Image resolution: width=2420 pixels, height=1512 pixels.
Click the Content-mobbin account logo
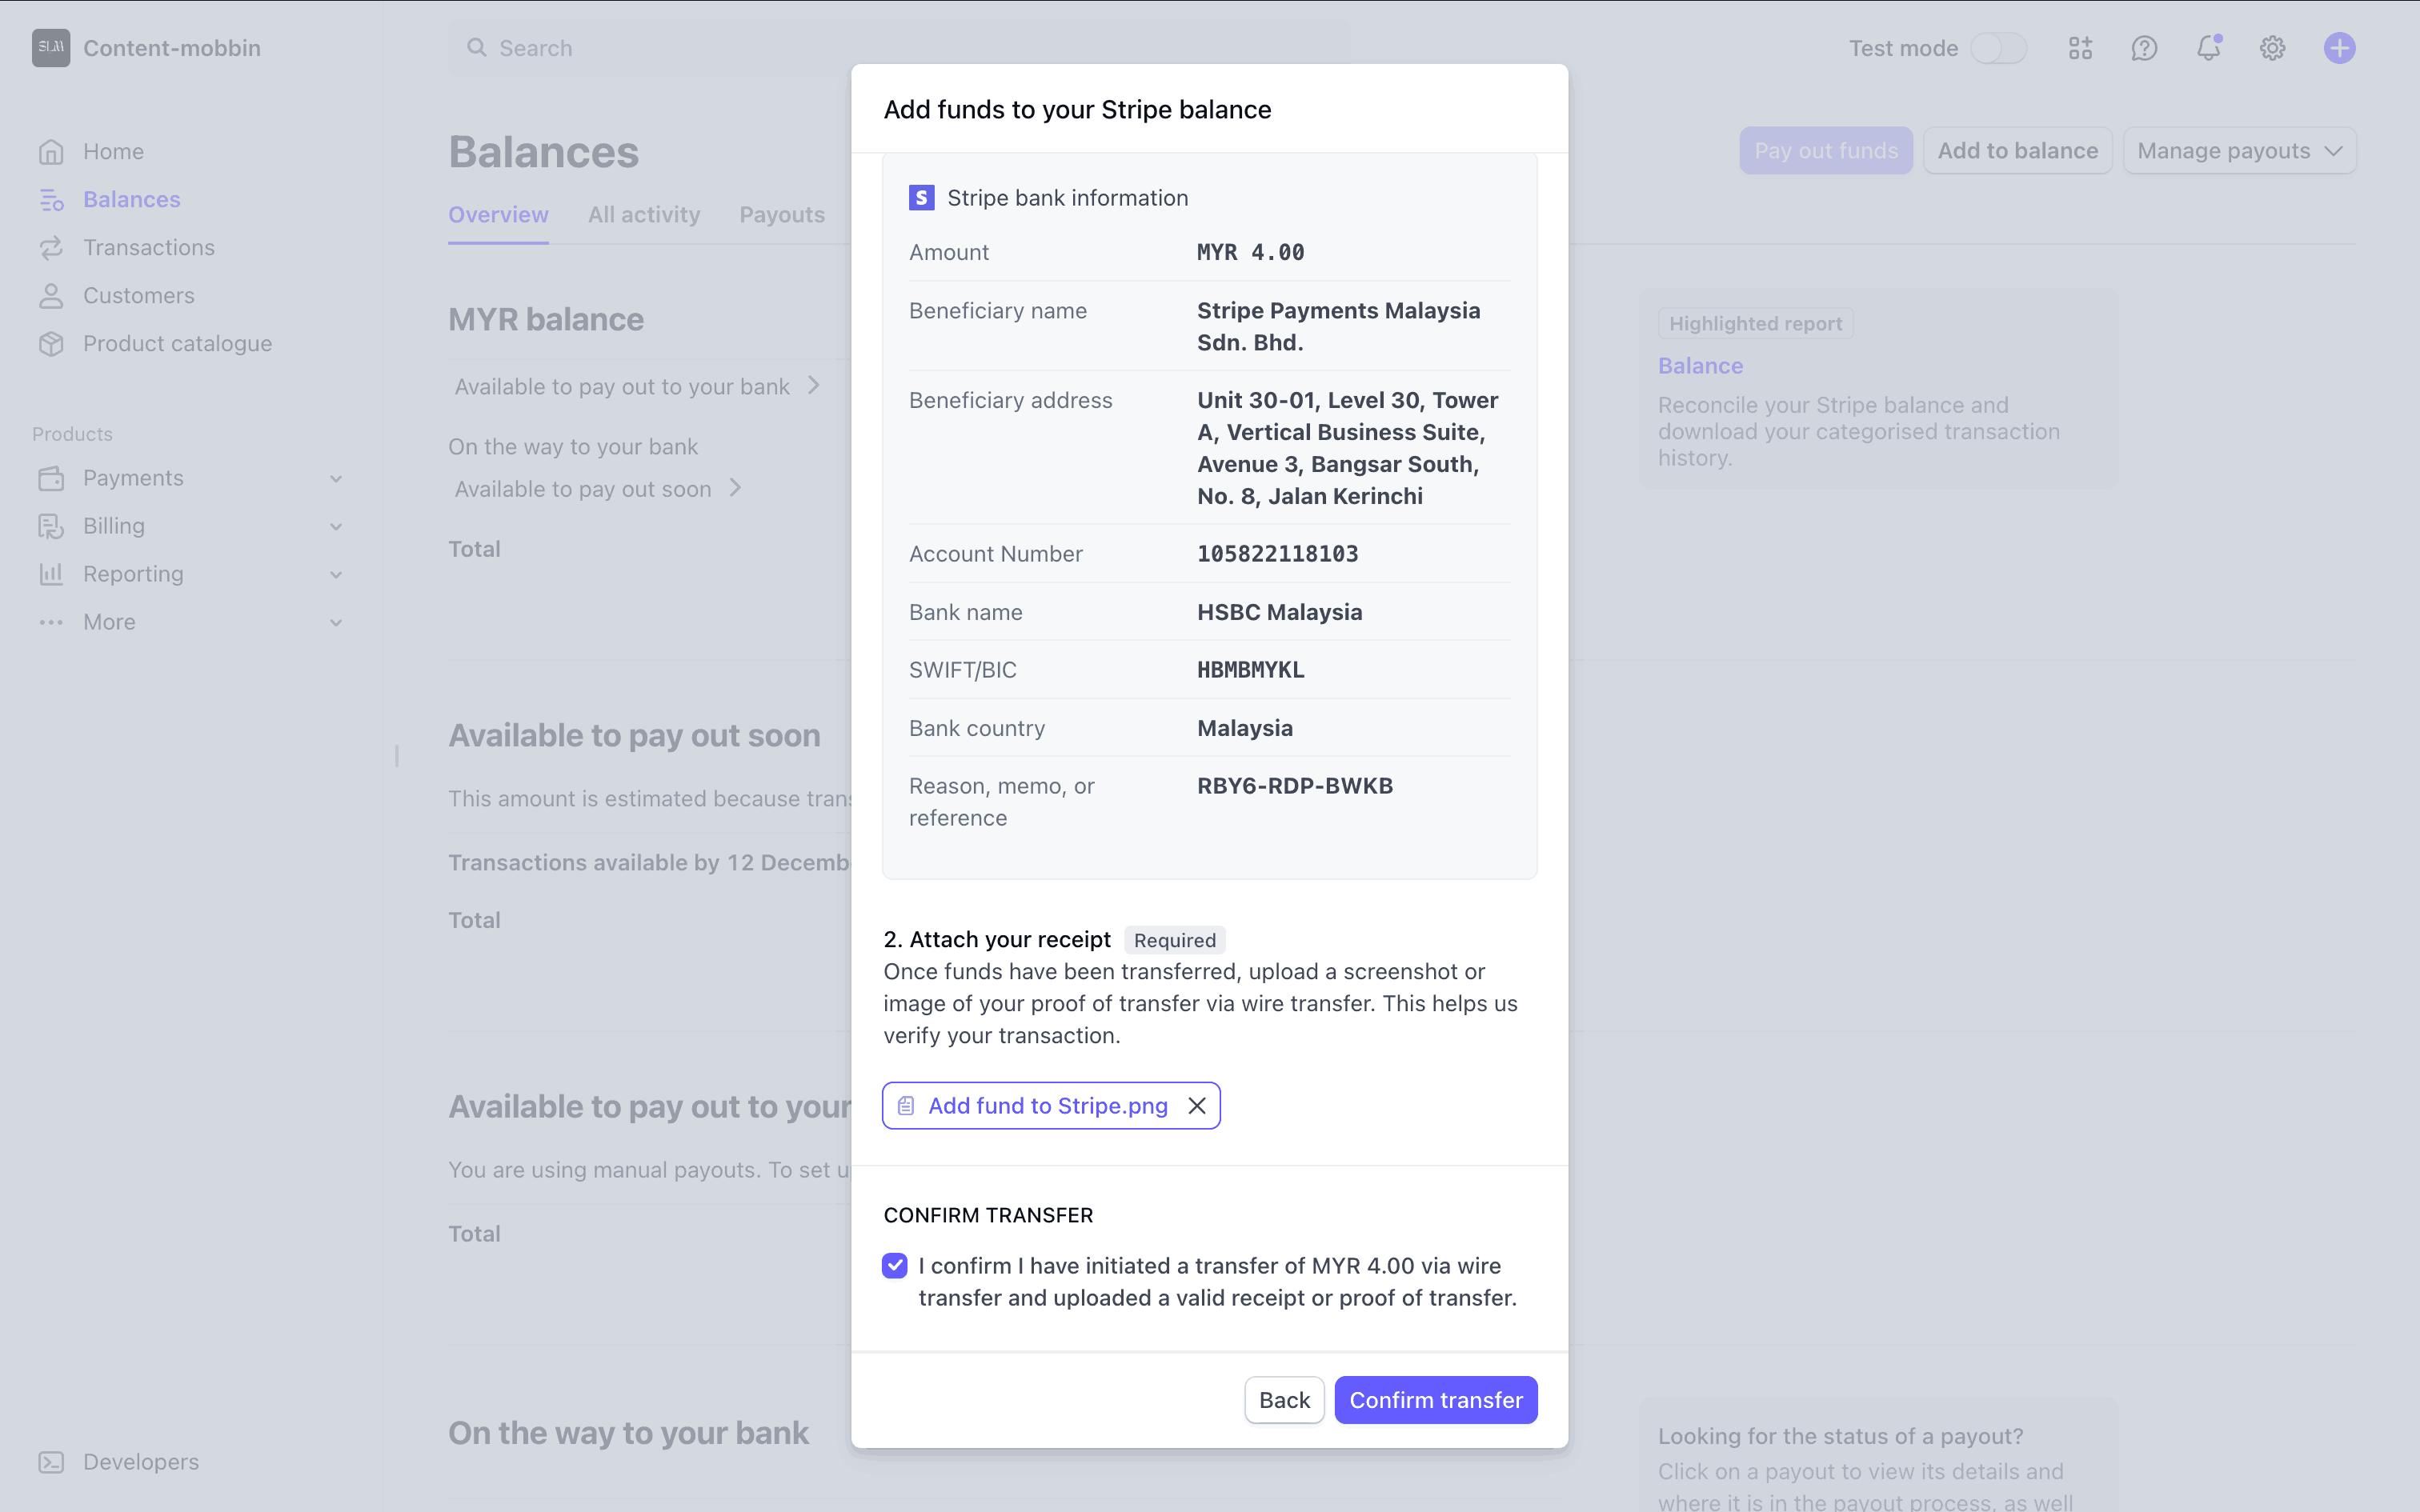click(x=51, y=48)
